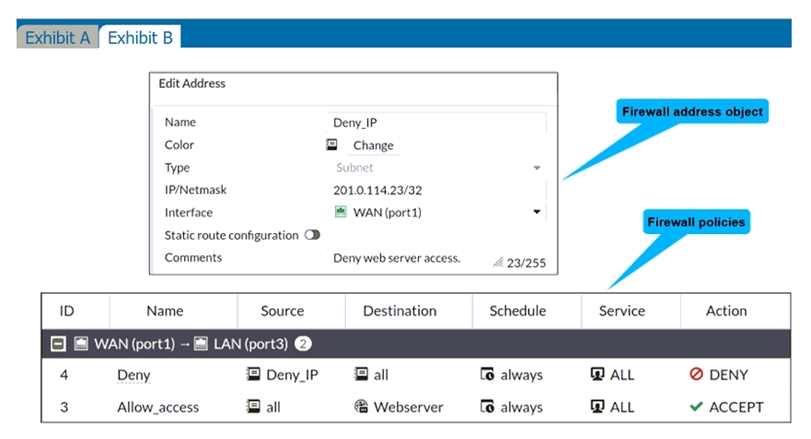Image resolution: width=811 pixels, height=439 pixels.
Task: Switch to the Exhibit A tab
Action: 57,37
